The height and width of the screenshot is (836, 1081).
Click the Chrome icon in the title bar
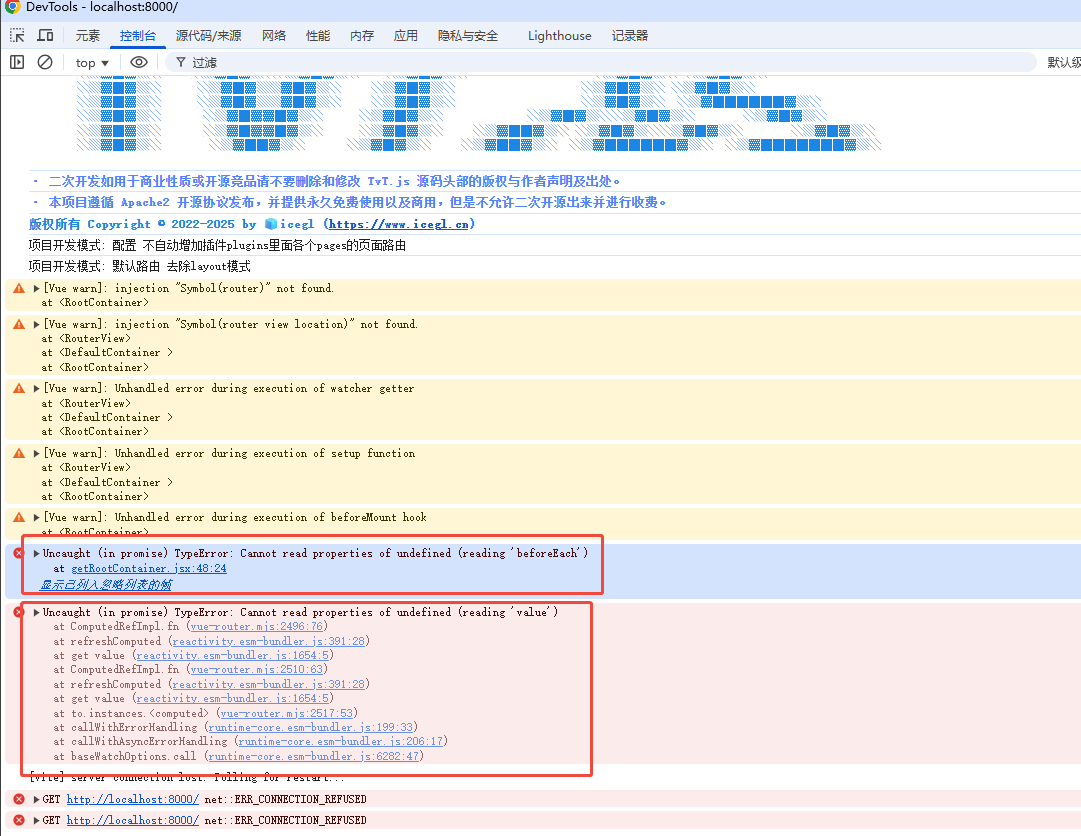[x=12, y=7]
